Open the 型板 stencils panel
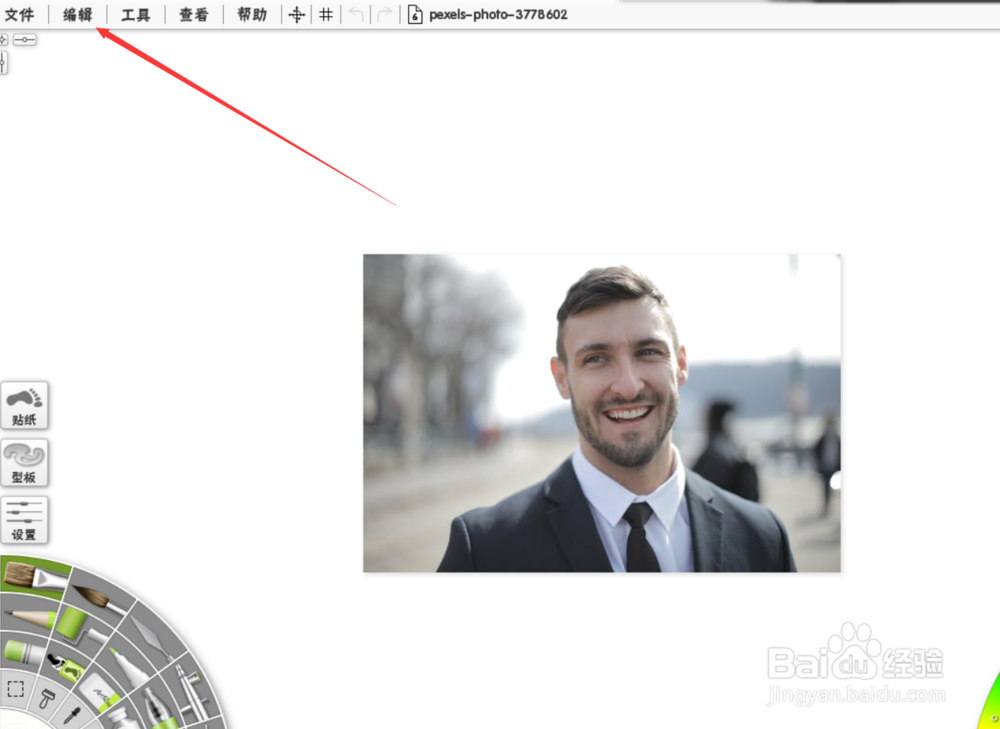1000x729 pixels. 24,462
